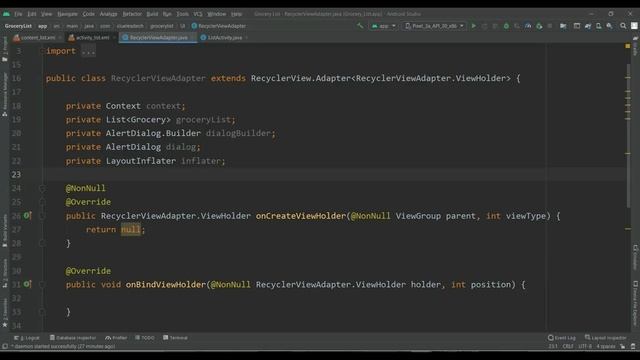
Task: Open Device File Explorer on right edge
Action: [636, 303]
